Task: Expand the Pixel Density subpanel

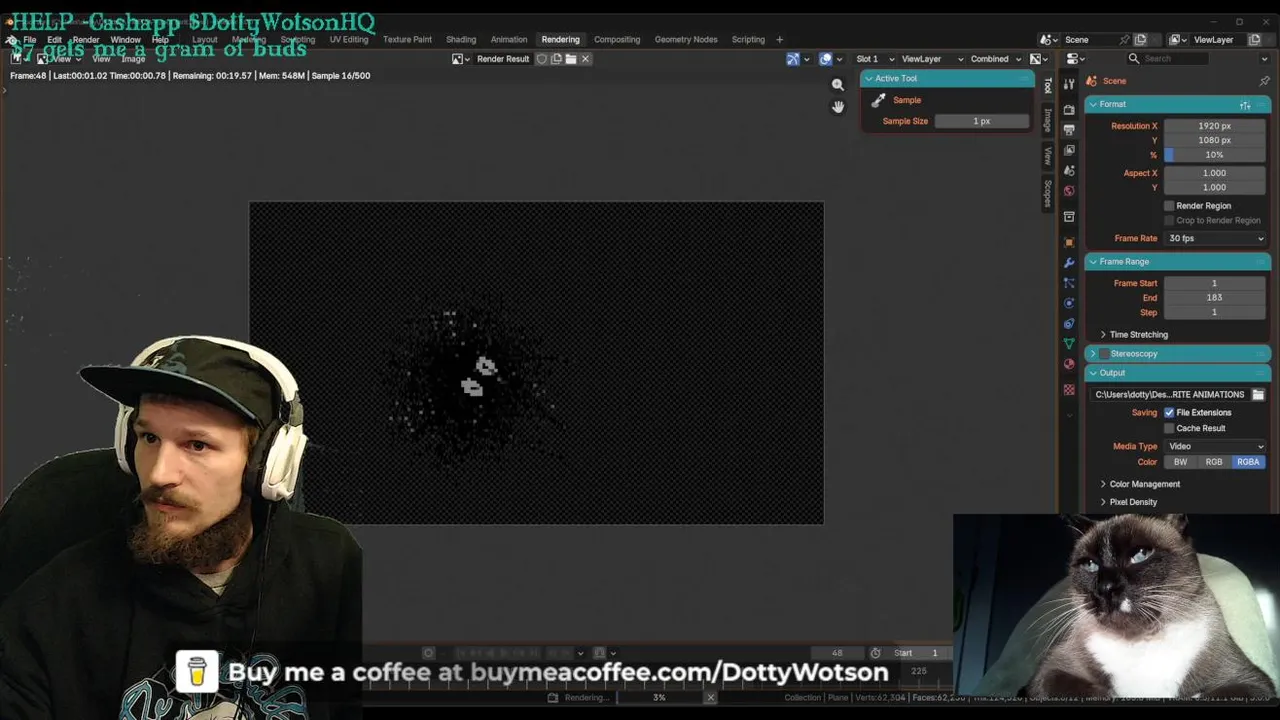Action: point(1132,502)
